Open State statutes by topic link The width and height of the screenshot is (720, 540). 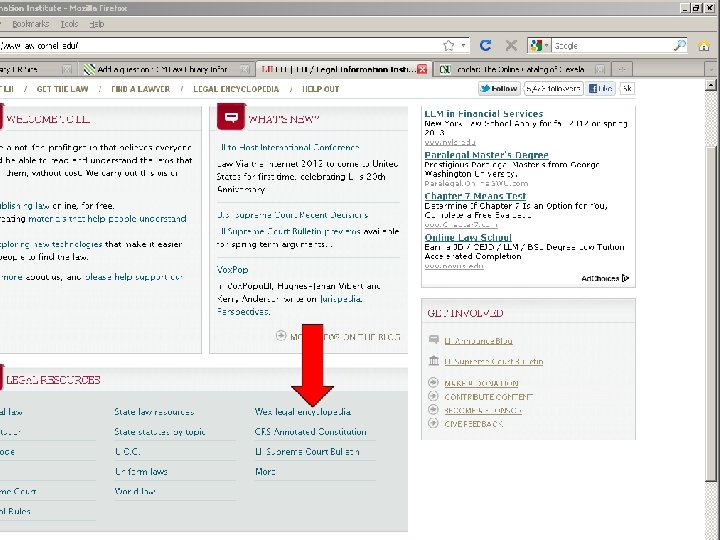pos(160,432)
